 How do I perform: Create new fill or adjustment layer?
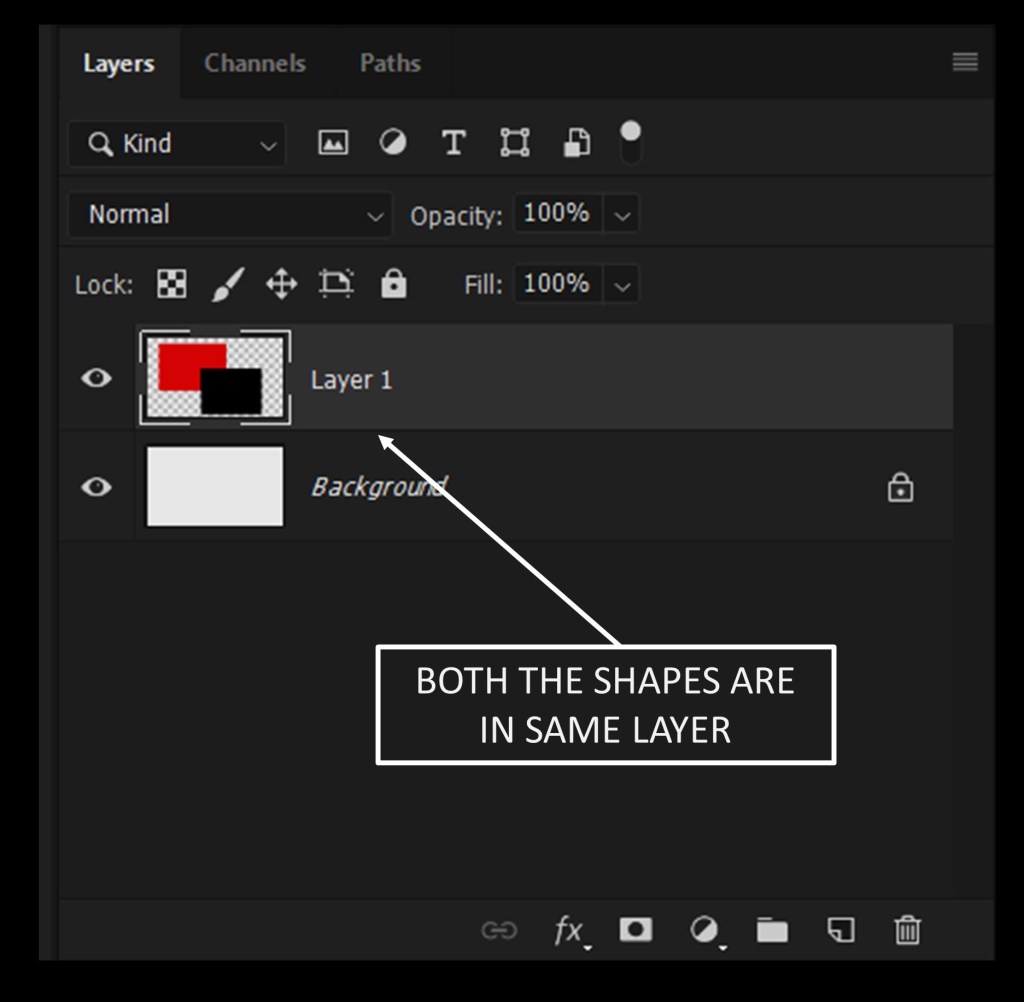(704, 930)
